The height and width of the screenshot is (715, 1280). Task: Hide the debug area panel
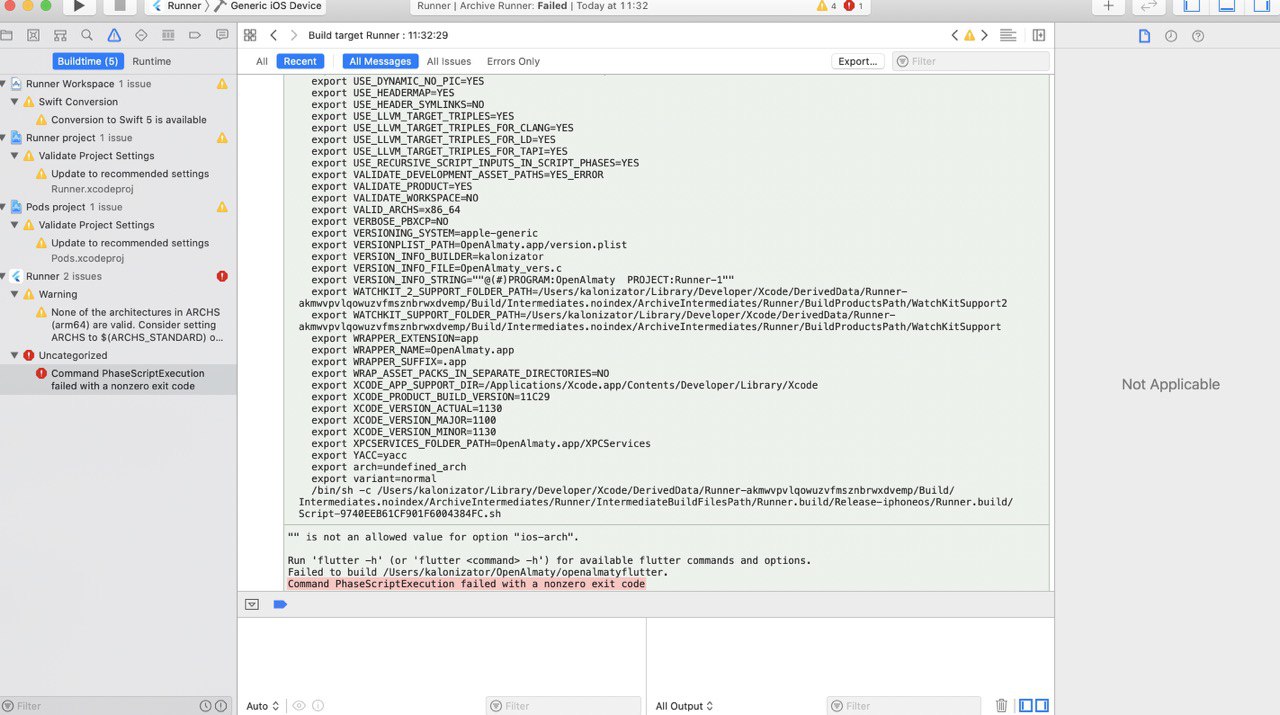[x=1227, y=6]
